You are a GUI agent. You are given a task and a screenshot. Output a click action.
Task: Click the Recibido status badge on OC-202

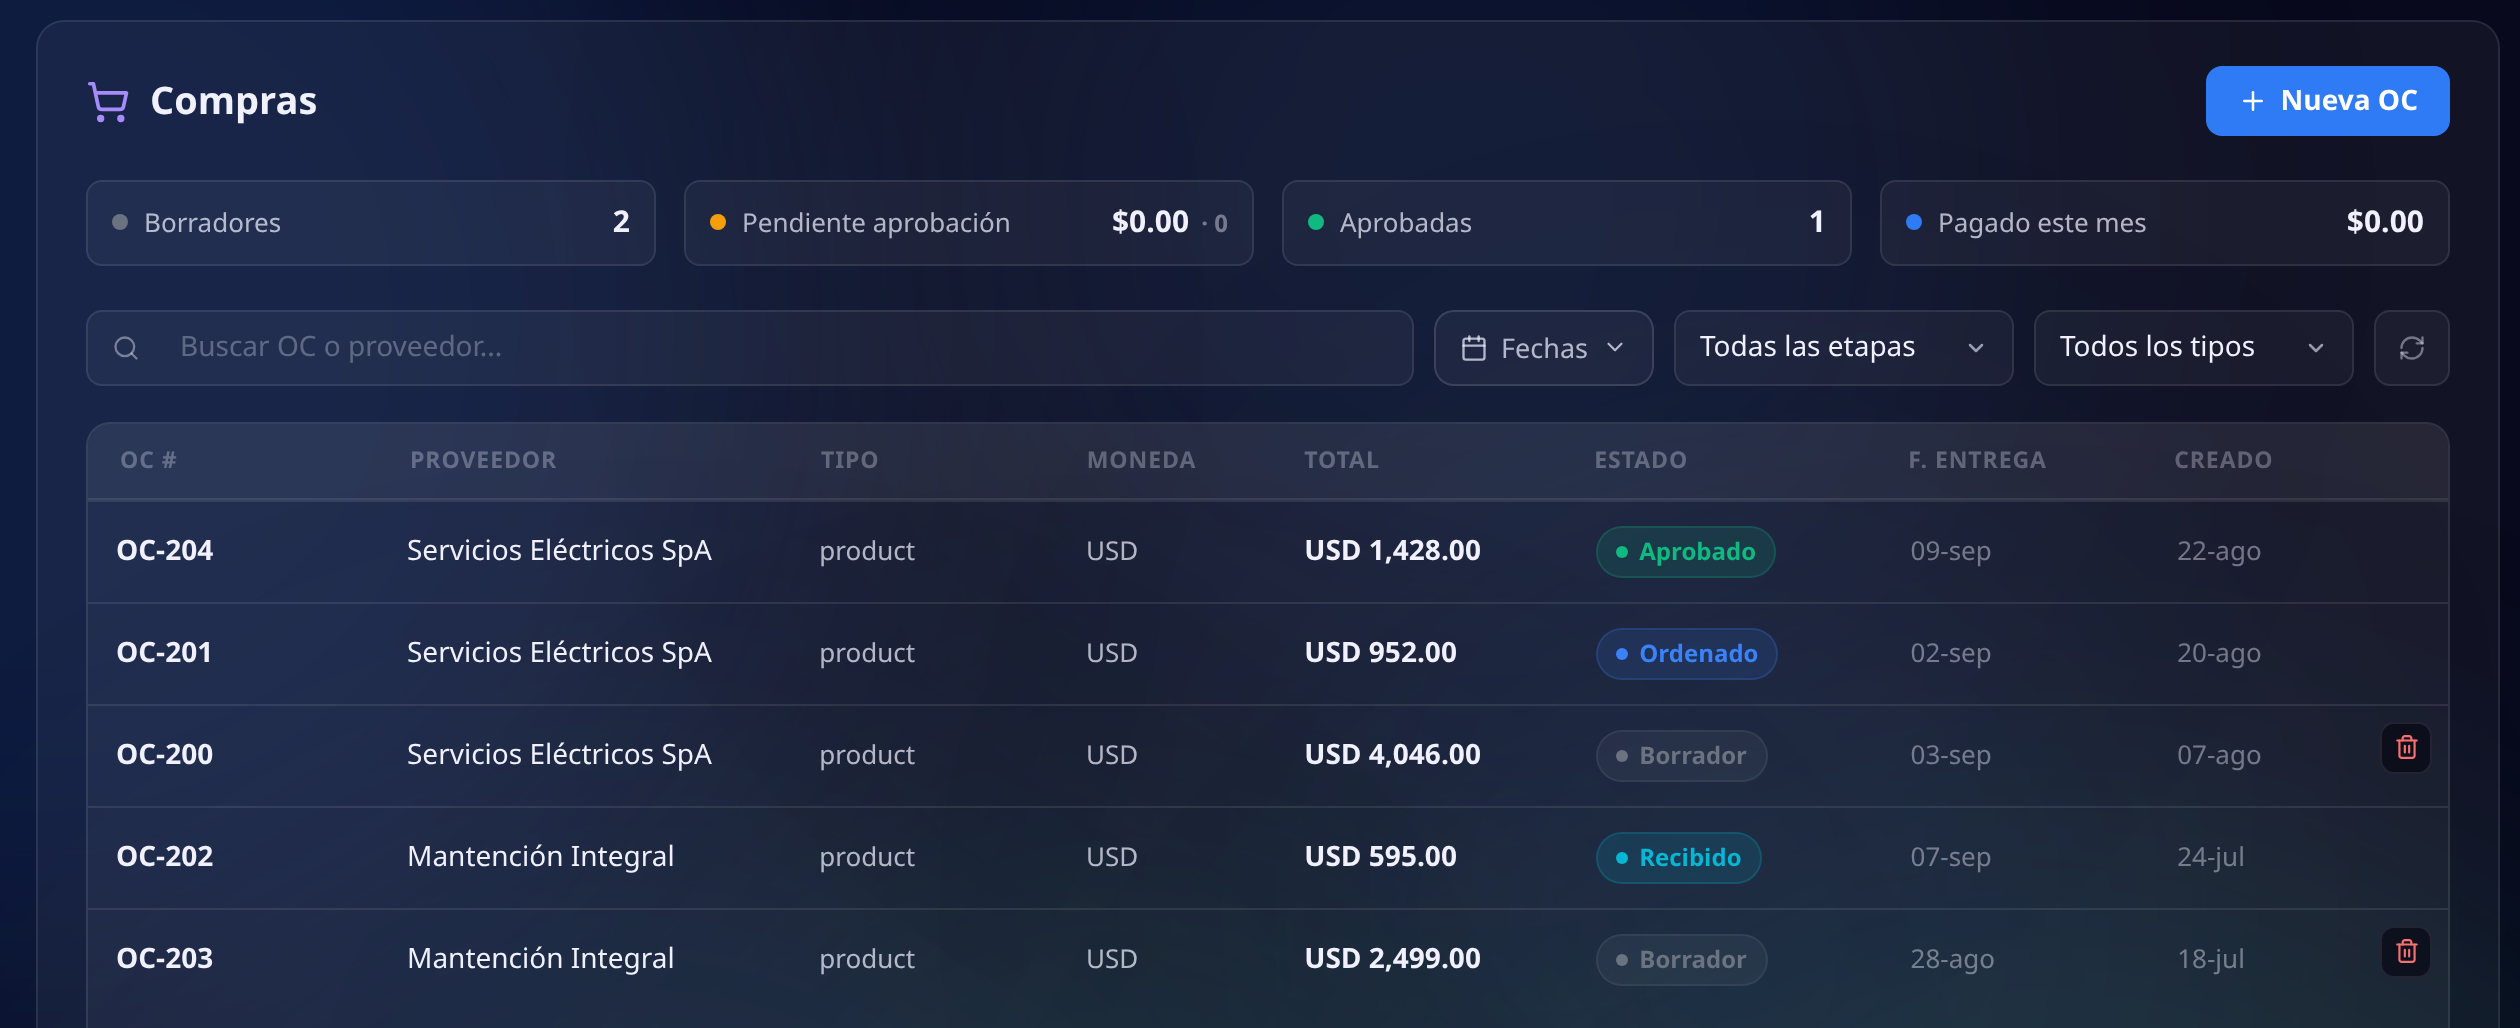point(1678,858)
